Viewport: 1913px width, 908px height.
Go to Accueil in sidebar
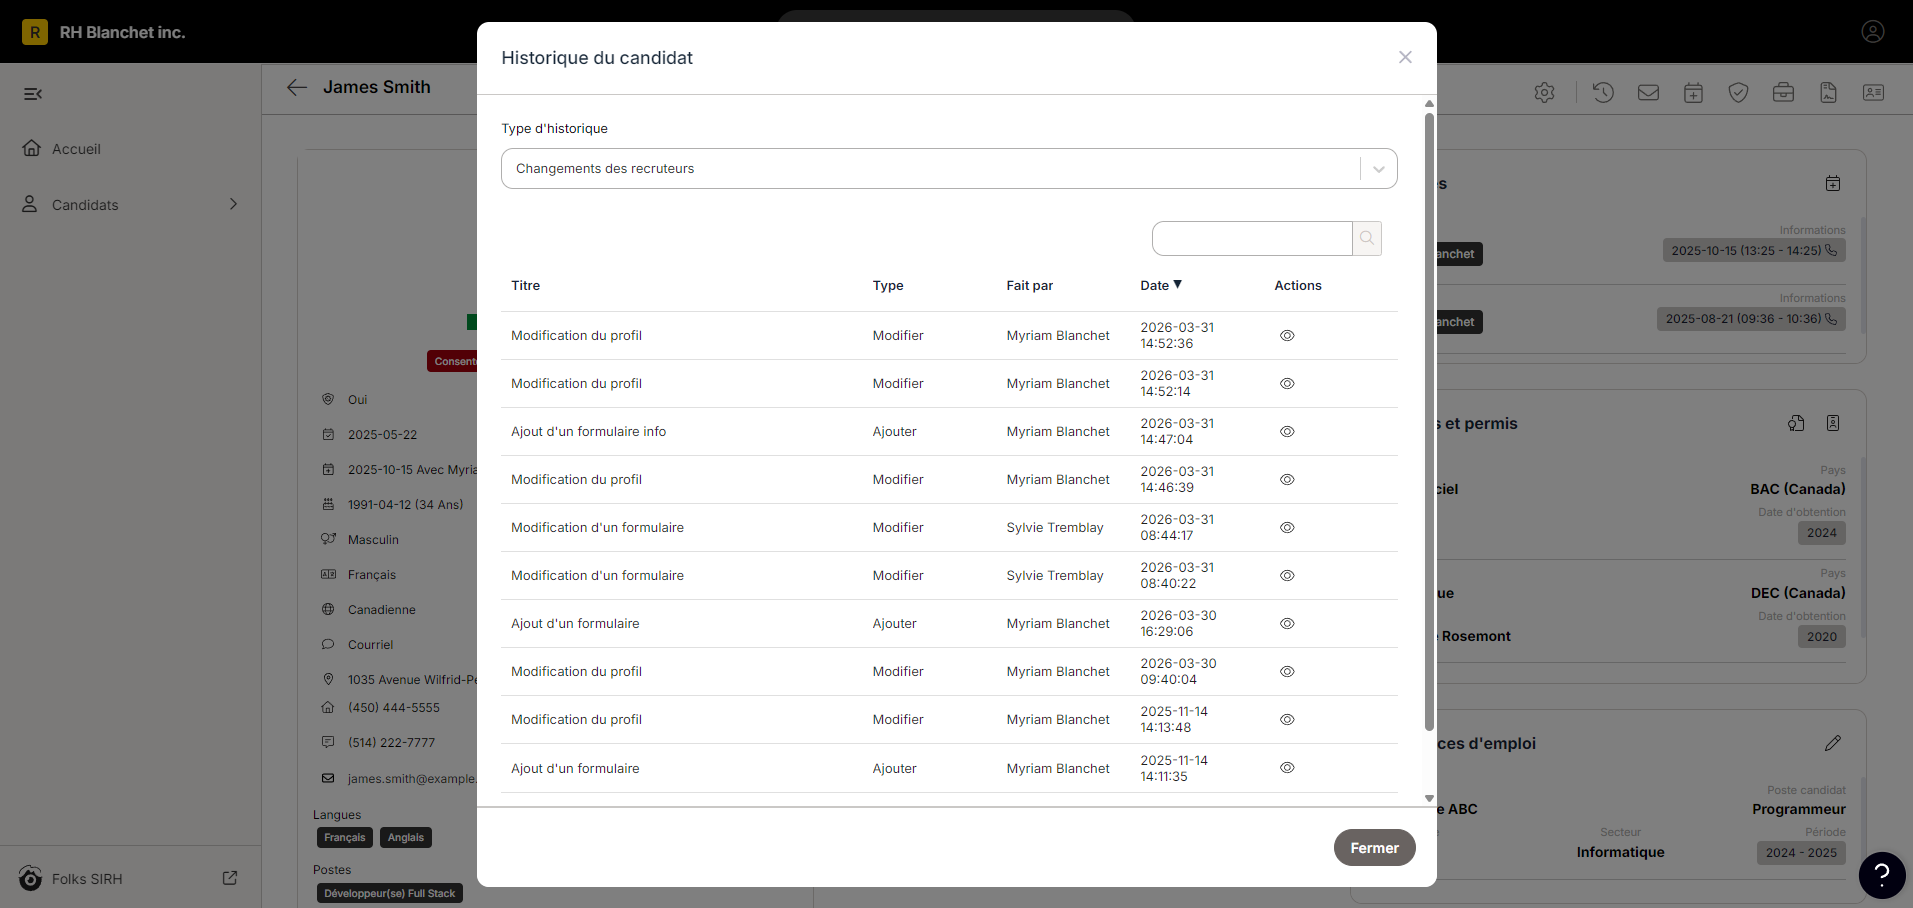[x=76, y=149]
